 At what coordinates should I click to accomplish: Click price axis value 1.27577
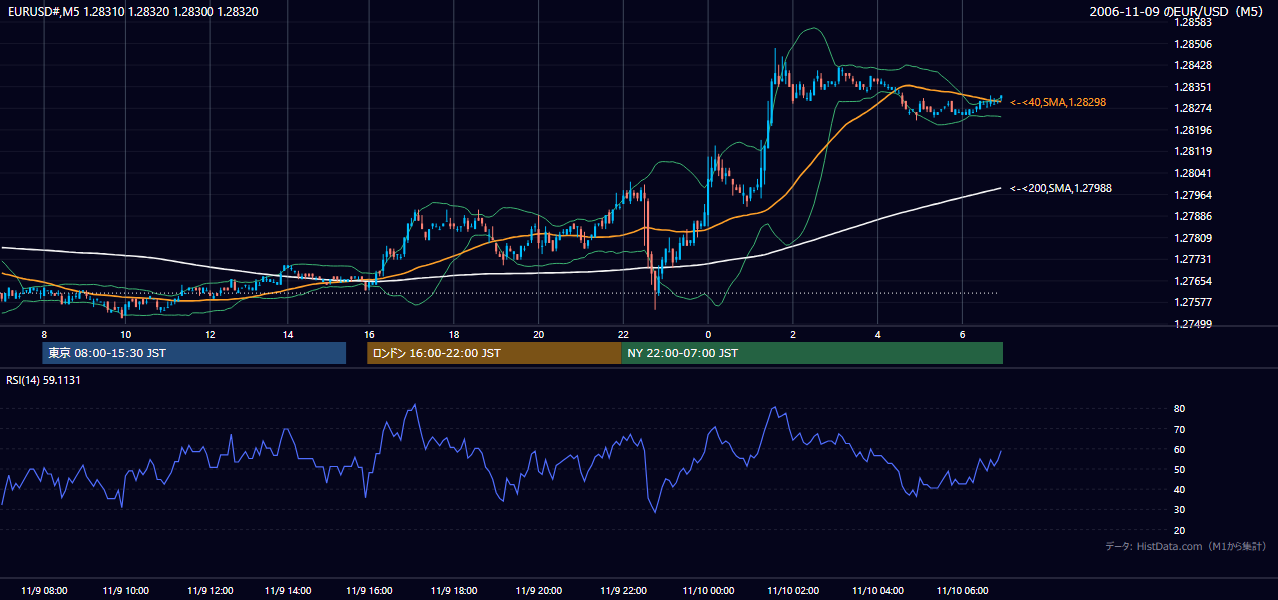(1192, 302)
